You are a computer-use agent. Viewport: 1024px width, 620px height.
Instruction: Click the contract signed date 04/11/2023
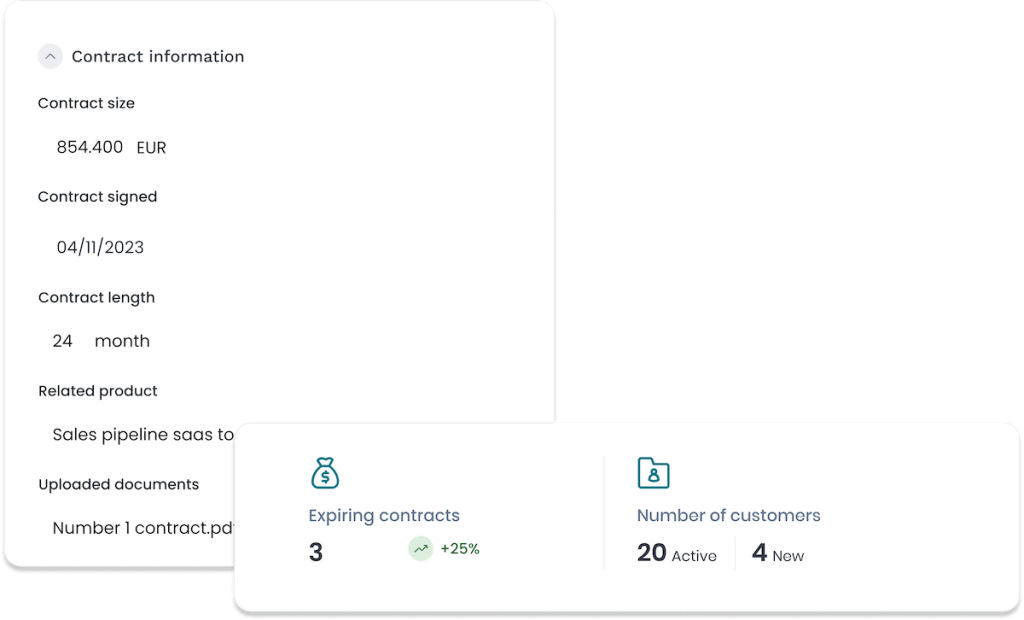click(x=100, y=247)
